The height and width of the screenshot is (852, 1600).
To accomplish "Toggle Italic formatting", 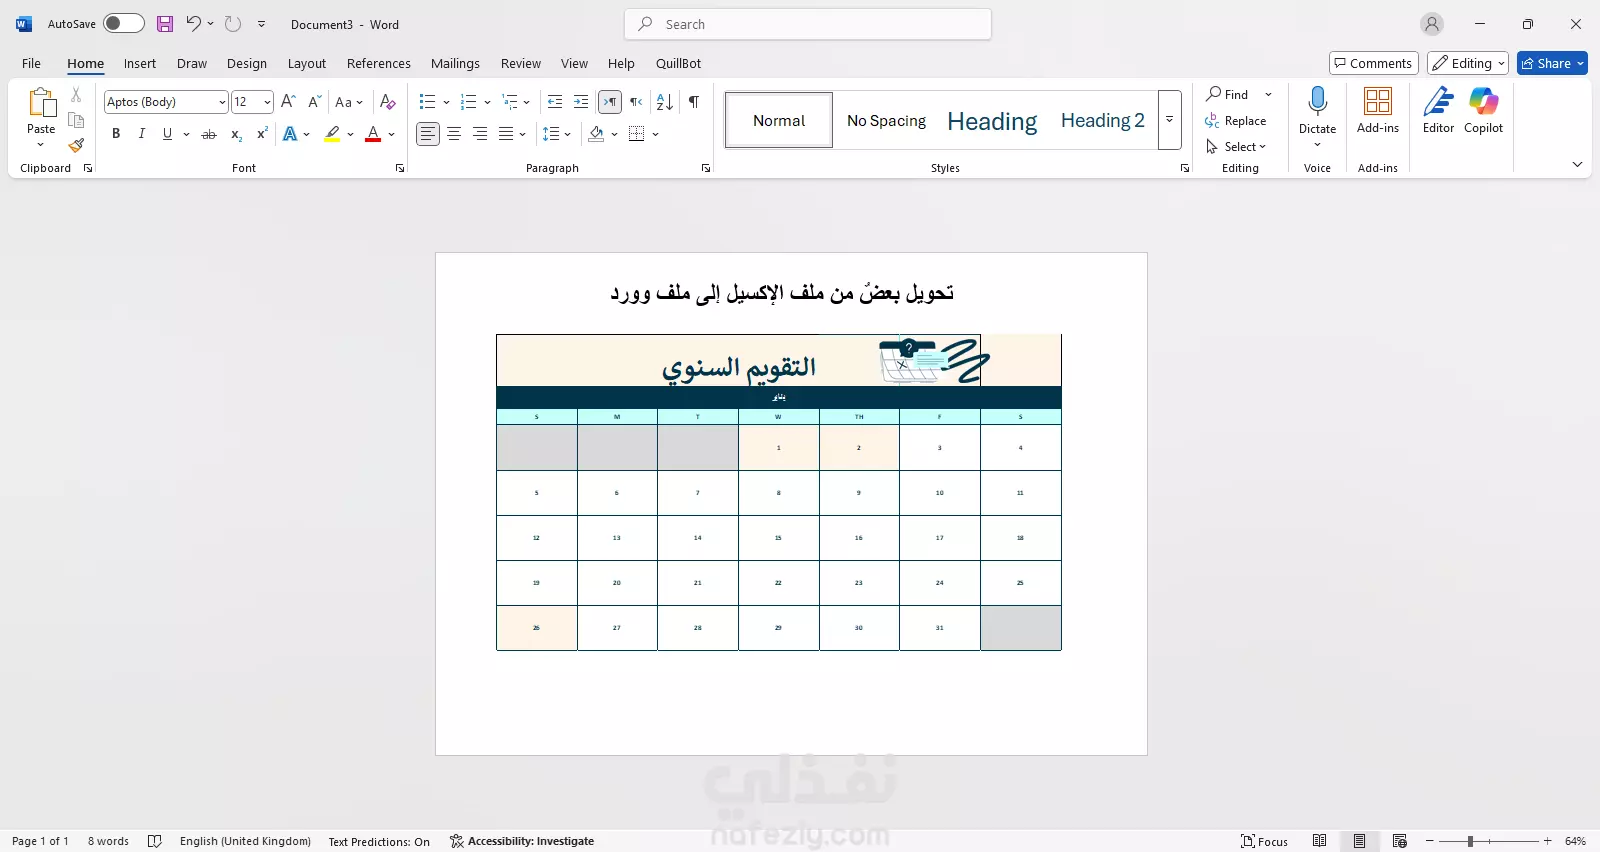I will click(x=141, y=134).
